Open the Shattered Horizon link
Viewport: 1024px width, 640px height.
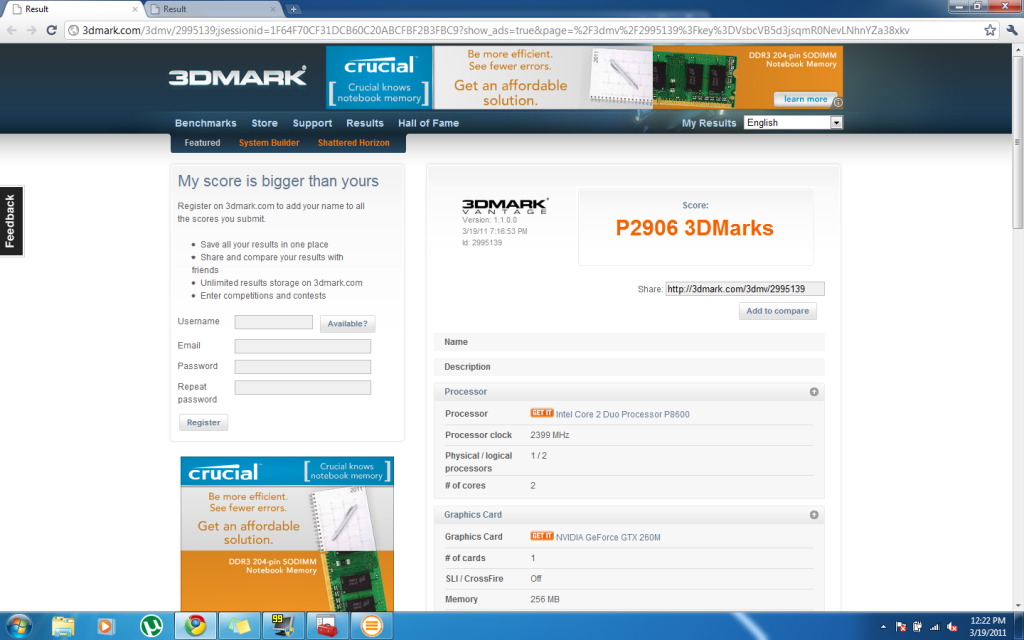pyautogui.click(x=353, y=142)
